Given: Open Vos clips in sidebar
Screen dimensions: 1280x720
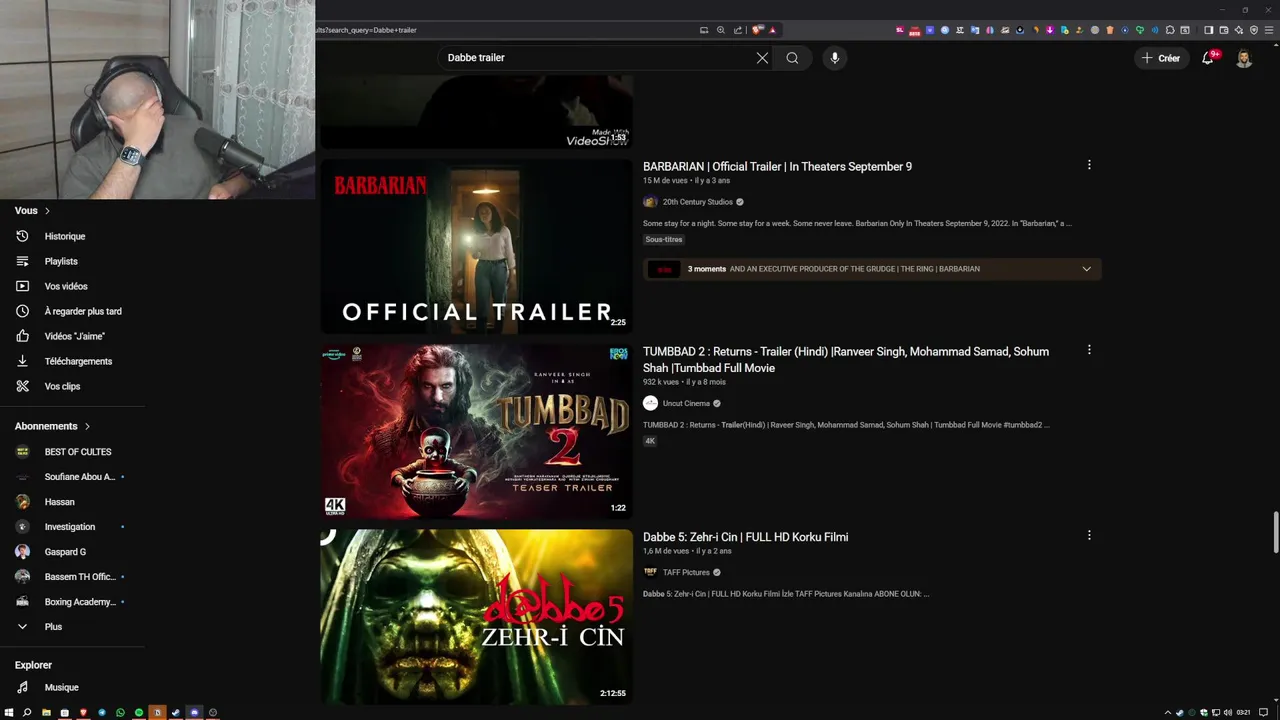Looking at the screenshot, I should [x=62, y=386].
